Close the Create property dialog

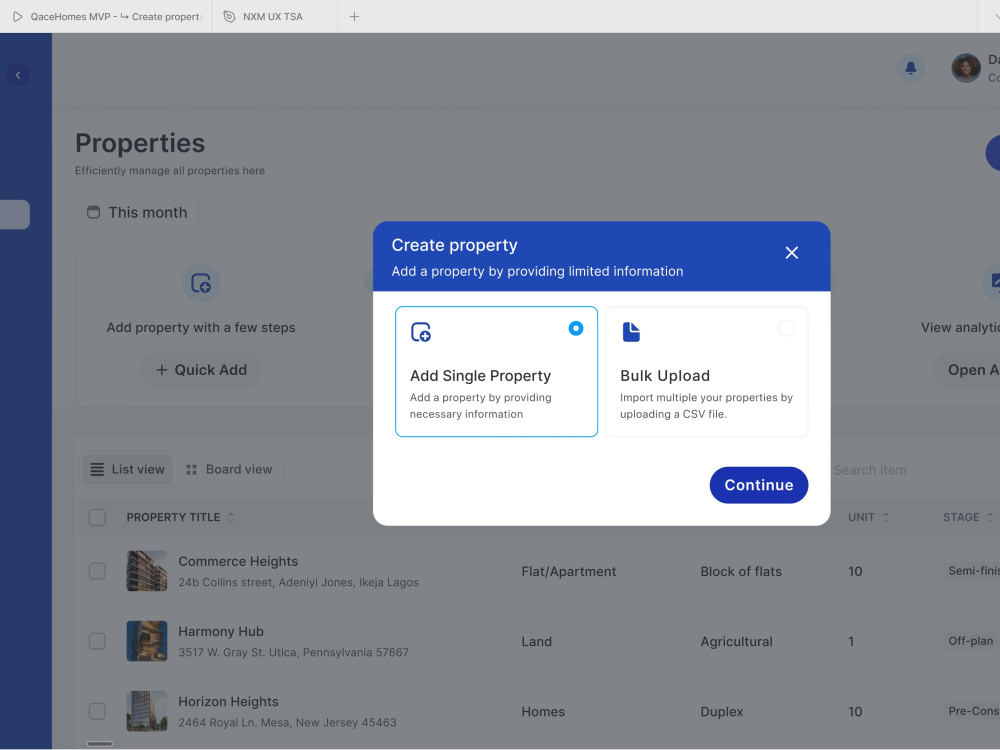tap(791, 253)
